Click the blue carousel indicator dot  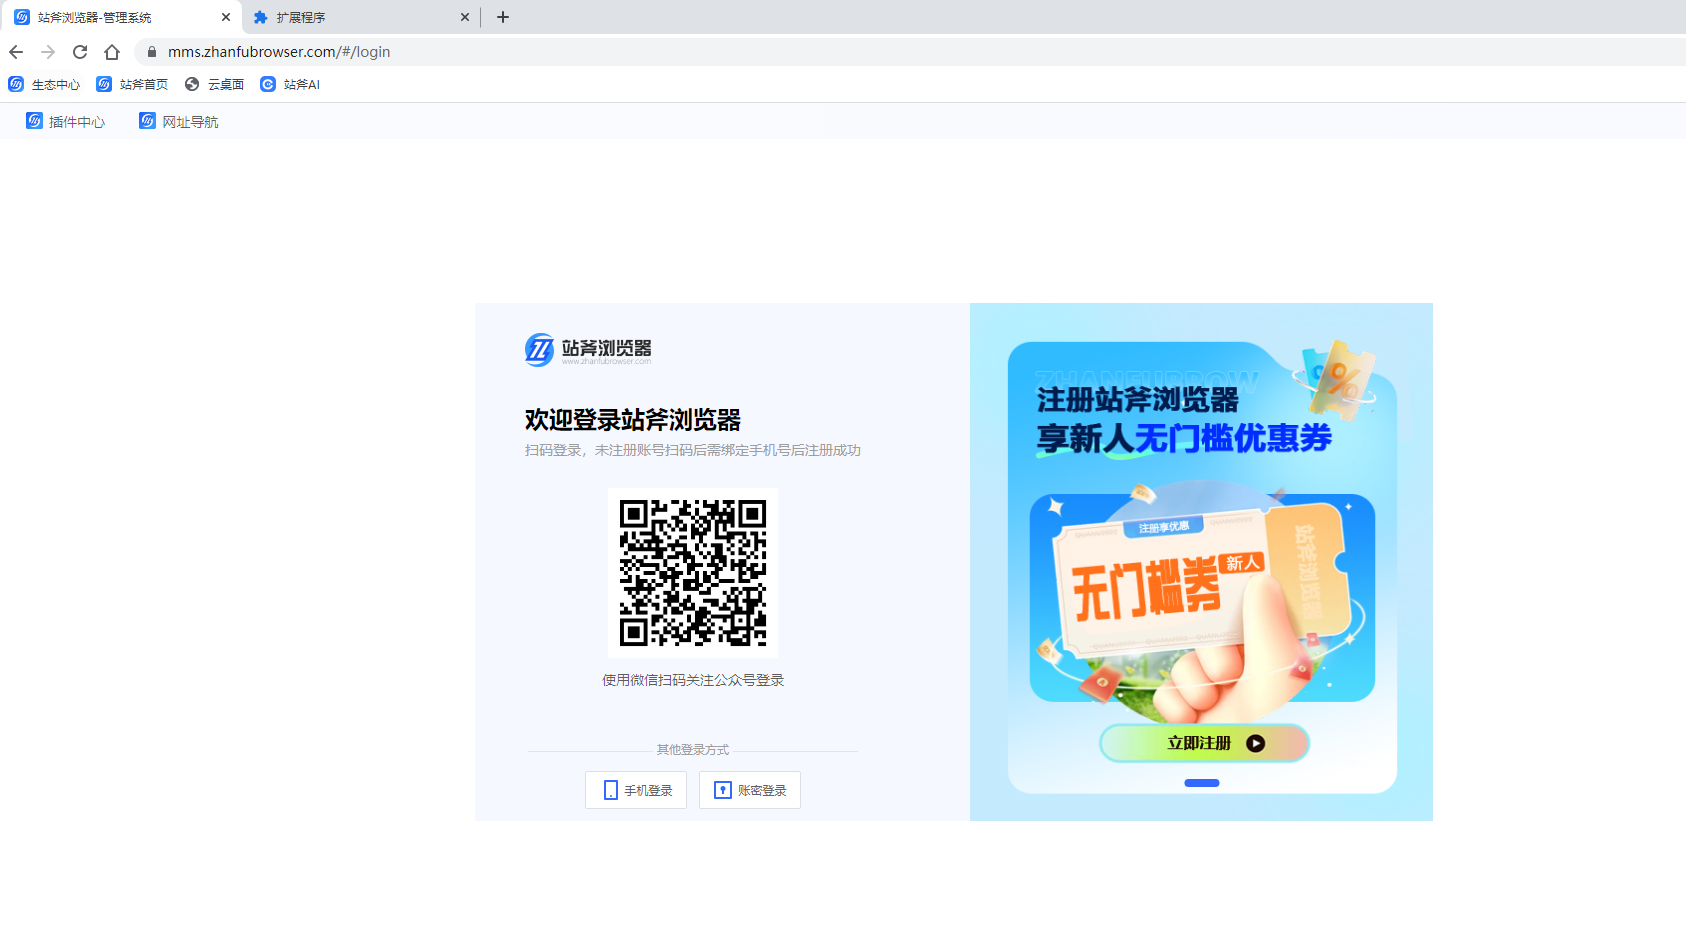(1202, 783)
